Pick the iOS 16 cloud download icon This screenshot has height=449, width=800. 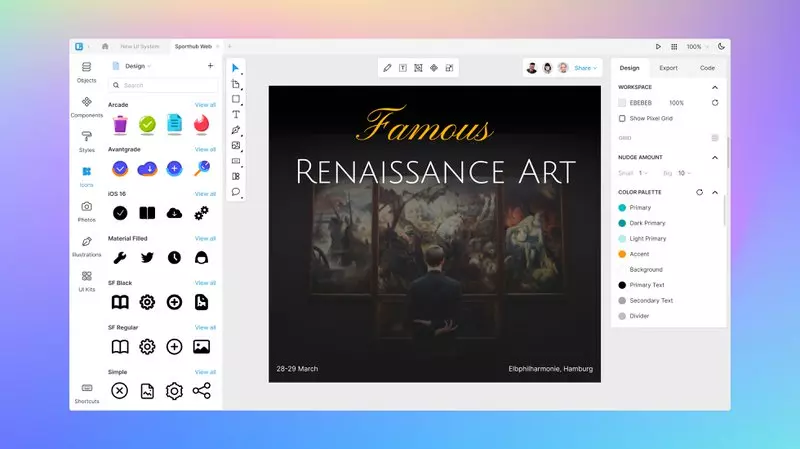coord(174,213)
